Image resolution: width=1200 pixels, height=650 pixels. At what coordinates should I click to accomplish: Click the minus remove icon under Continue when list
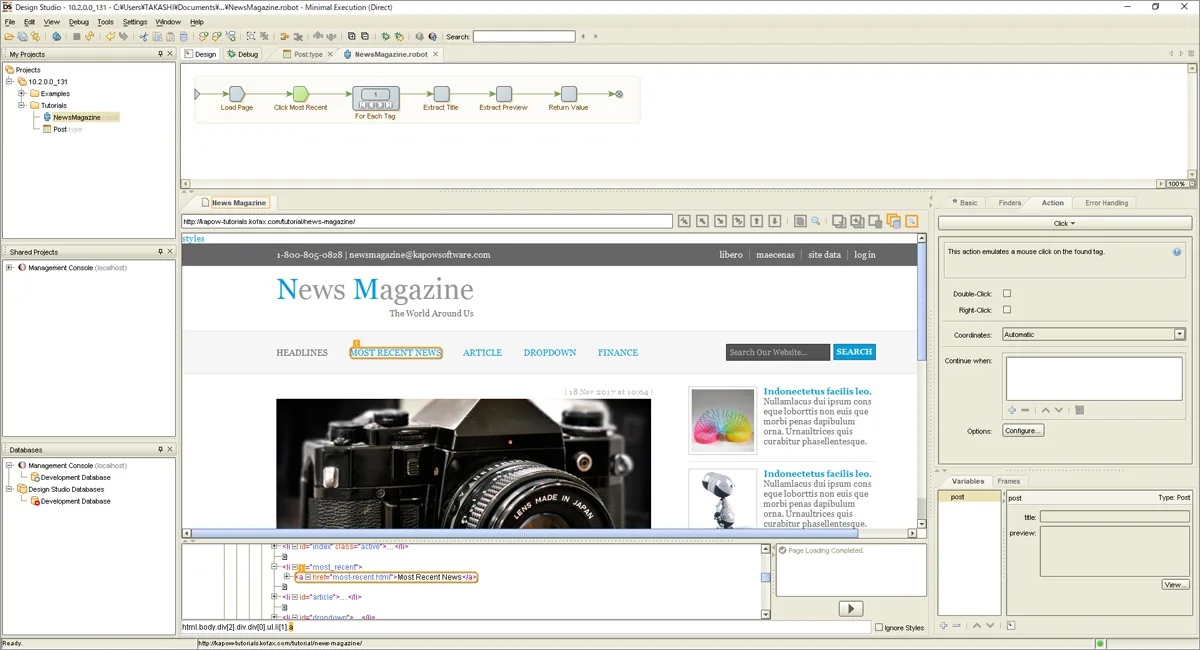1025,410
